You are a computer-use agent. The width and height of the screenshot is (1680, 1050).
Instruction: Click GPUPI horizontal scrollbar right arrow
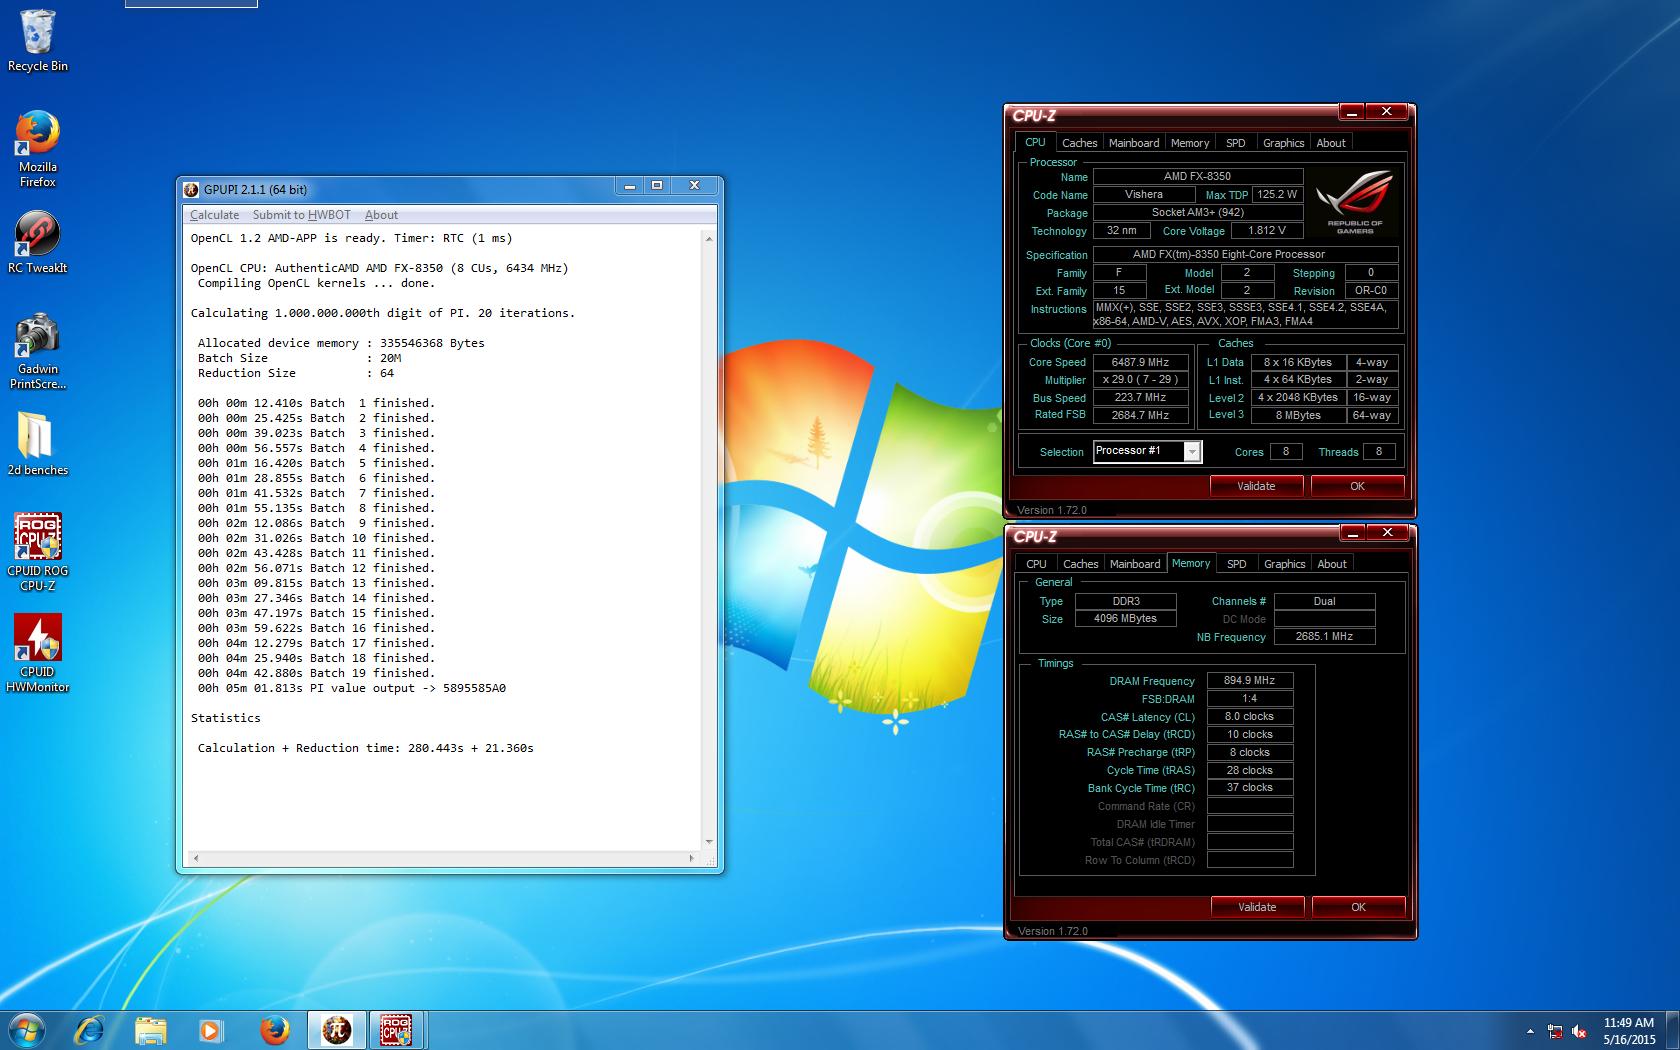pos(691,858)
